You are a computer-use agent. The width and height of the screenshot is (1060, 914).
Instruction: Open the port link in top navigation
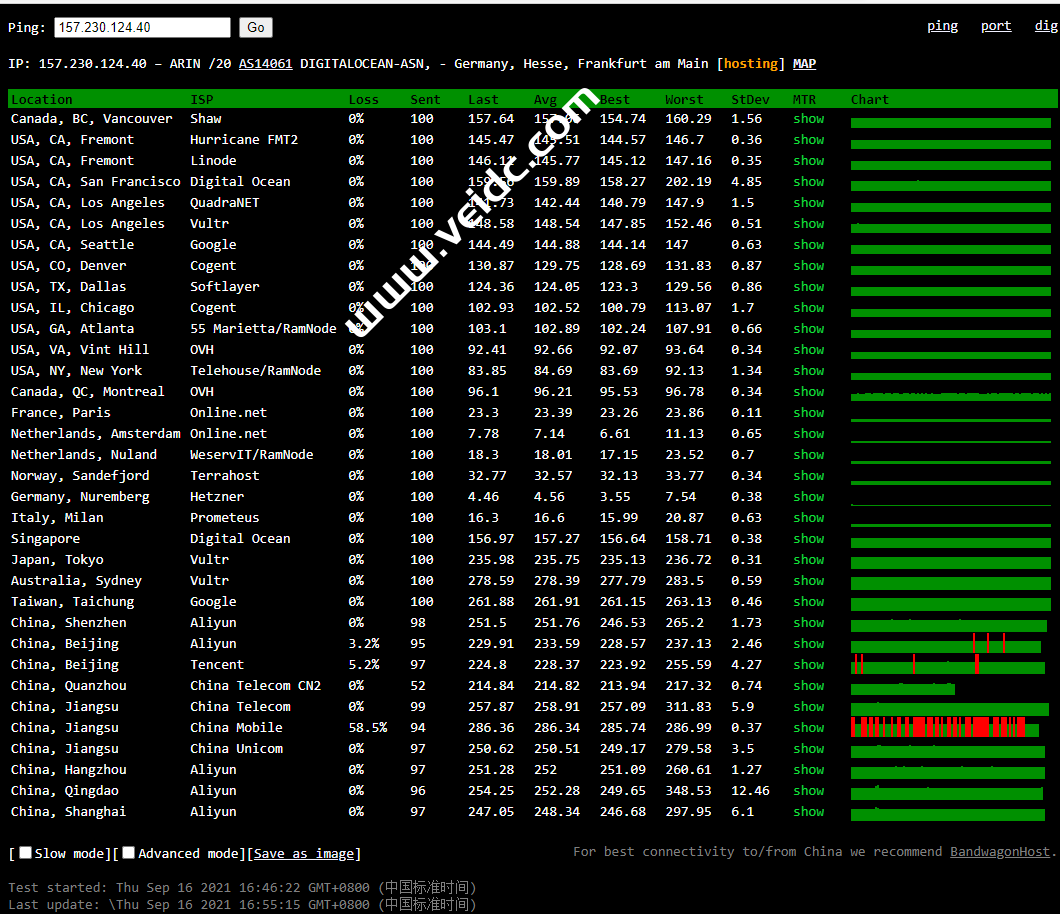pos(996,26)
